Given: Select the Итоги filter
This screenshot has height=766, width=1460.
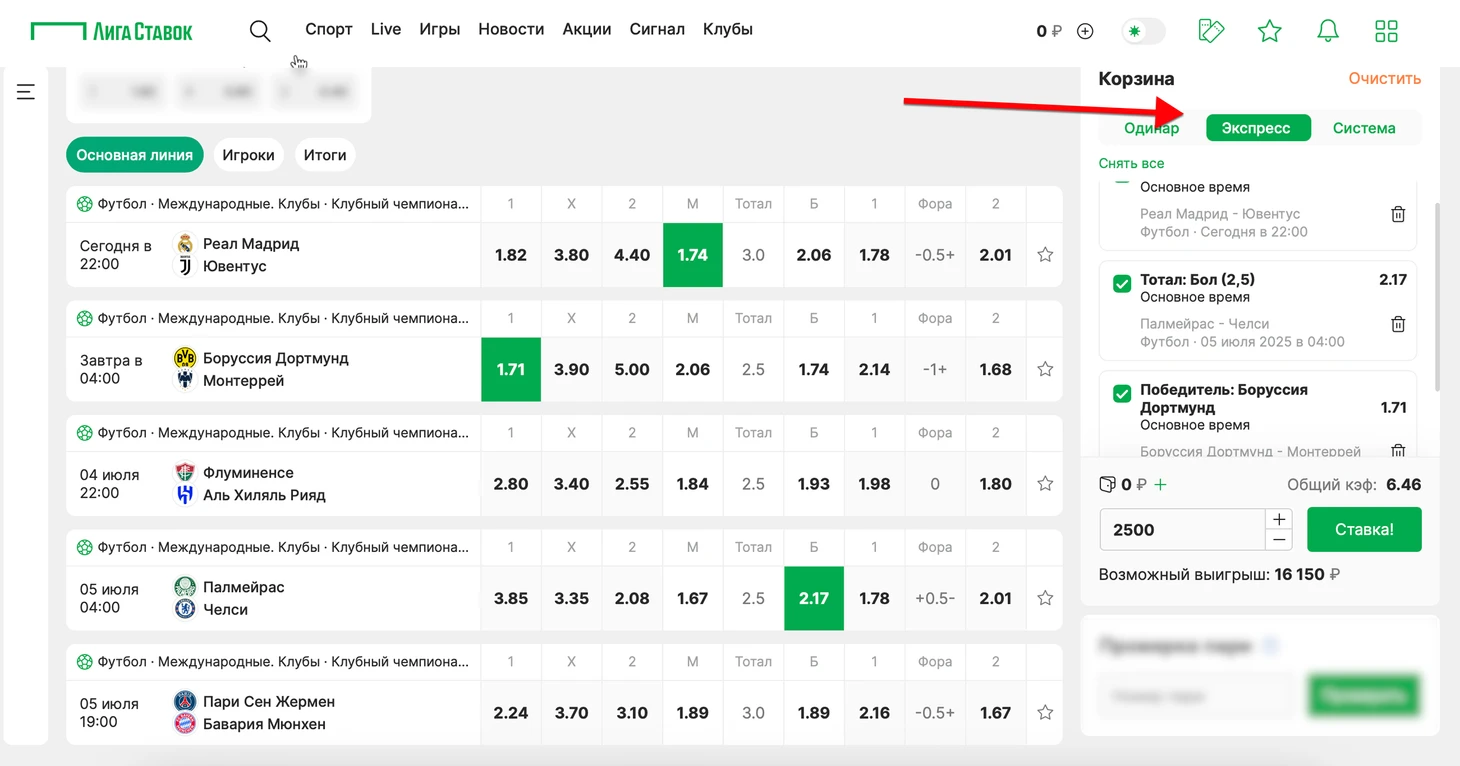Looking at the screenshot, I should (325, 155).
